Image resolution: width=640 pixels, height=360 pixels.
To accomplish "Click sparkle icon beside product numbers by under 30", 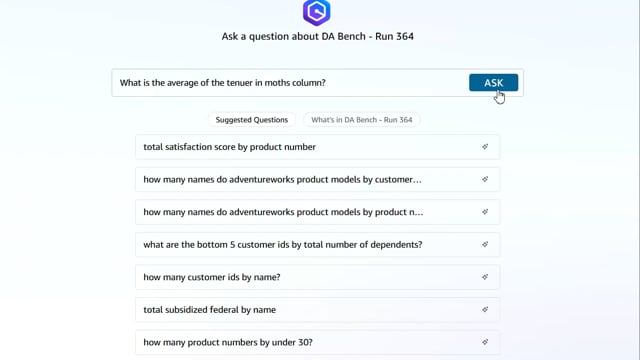I will pos(485,342).
